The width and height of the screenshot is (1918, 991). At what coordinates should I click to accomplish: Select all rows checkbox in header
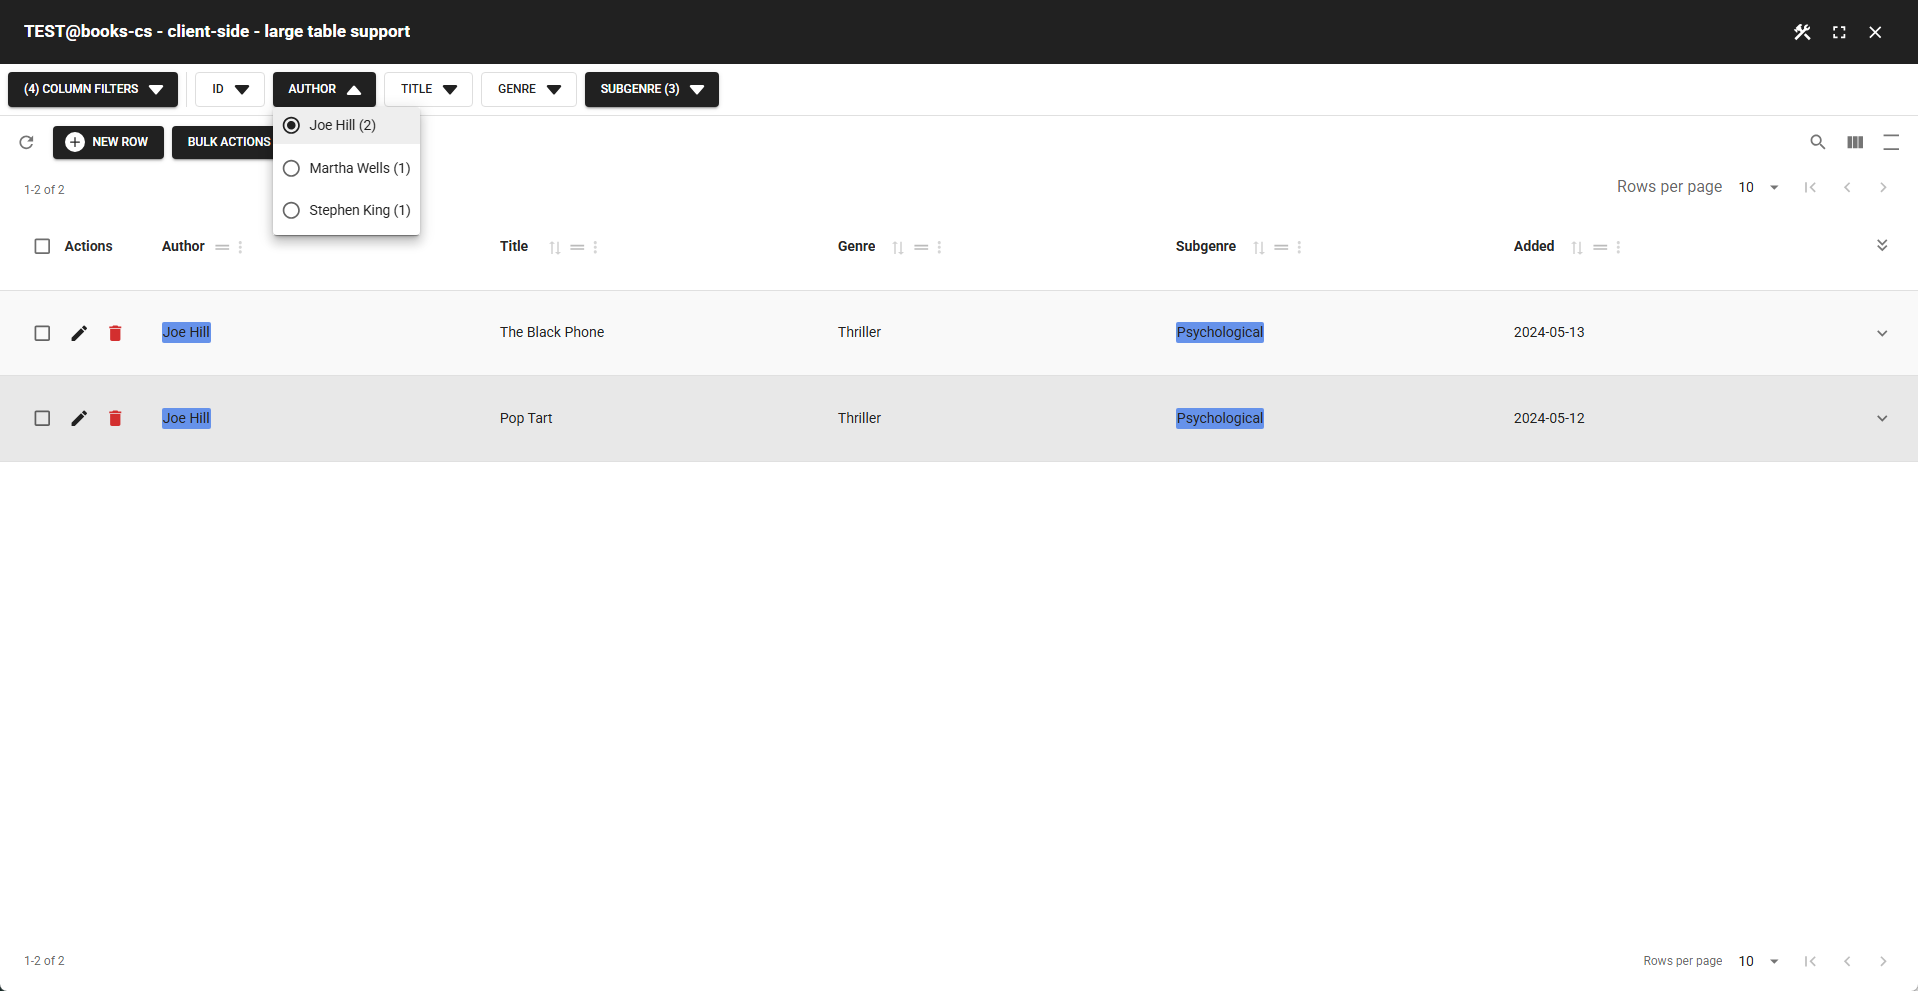[42, 246]
